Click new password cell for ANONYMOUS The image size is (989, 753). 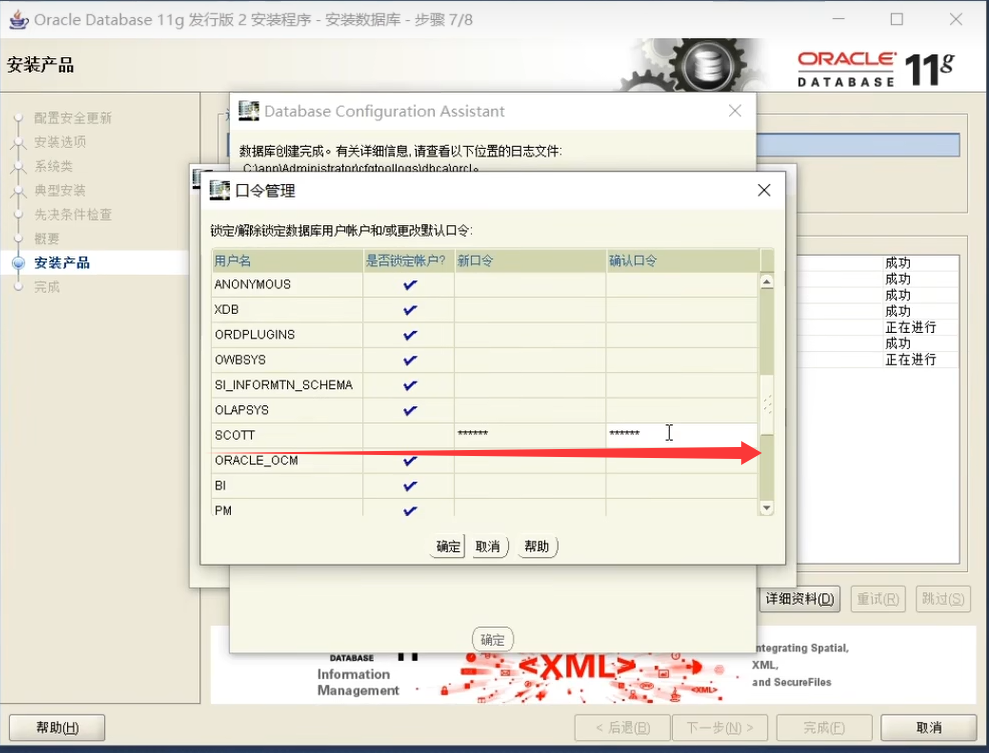click(530, 284)
